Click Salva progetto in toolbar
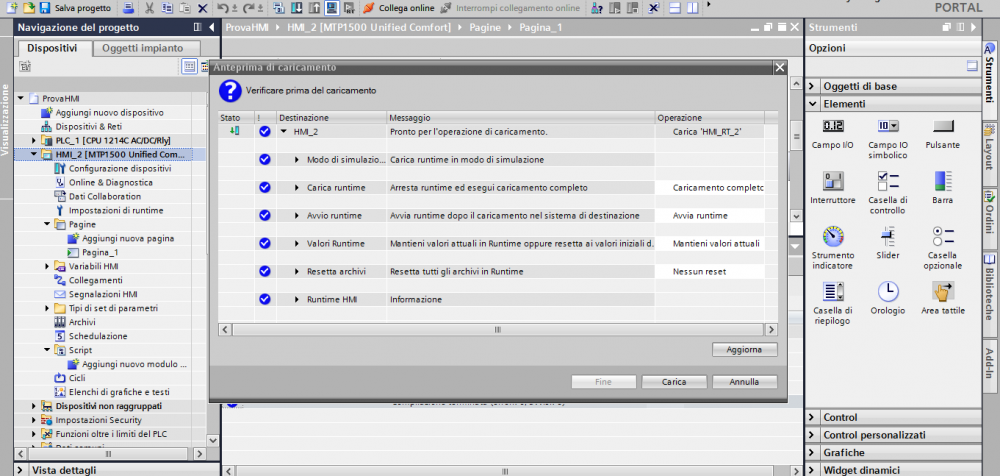The height and width of the screenshot is (476, 1000). click(75, 8)
